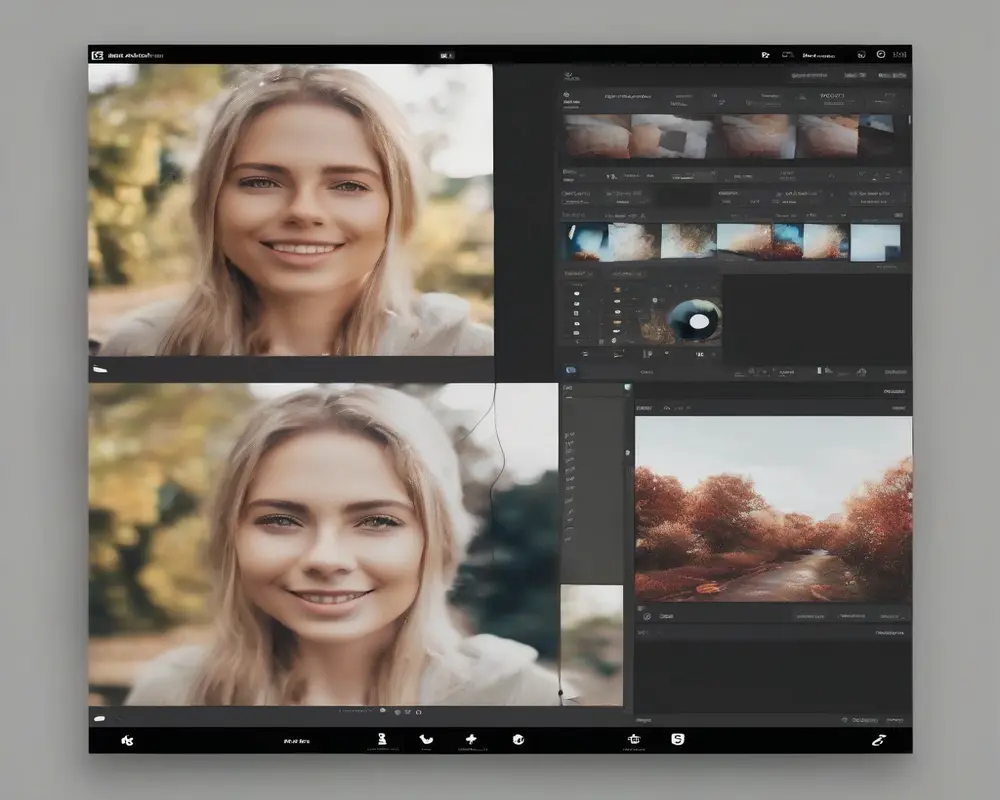Click the top white icon in the panel's icon list

577,293
